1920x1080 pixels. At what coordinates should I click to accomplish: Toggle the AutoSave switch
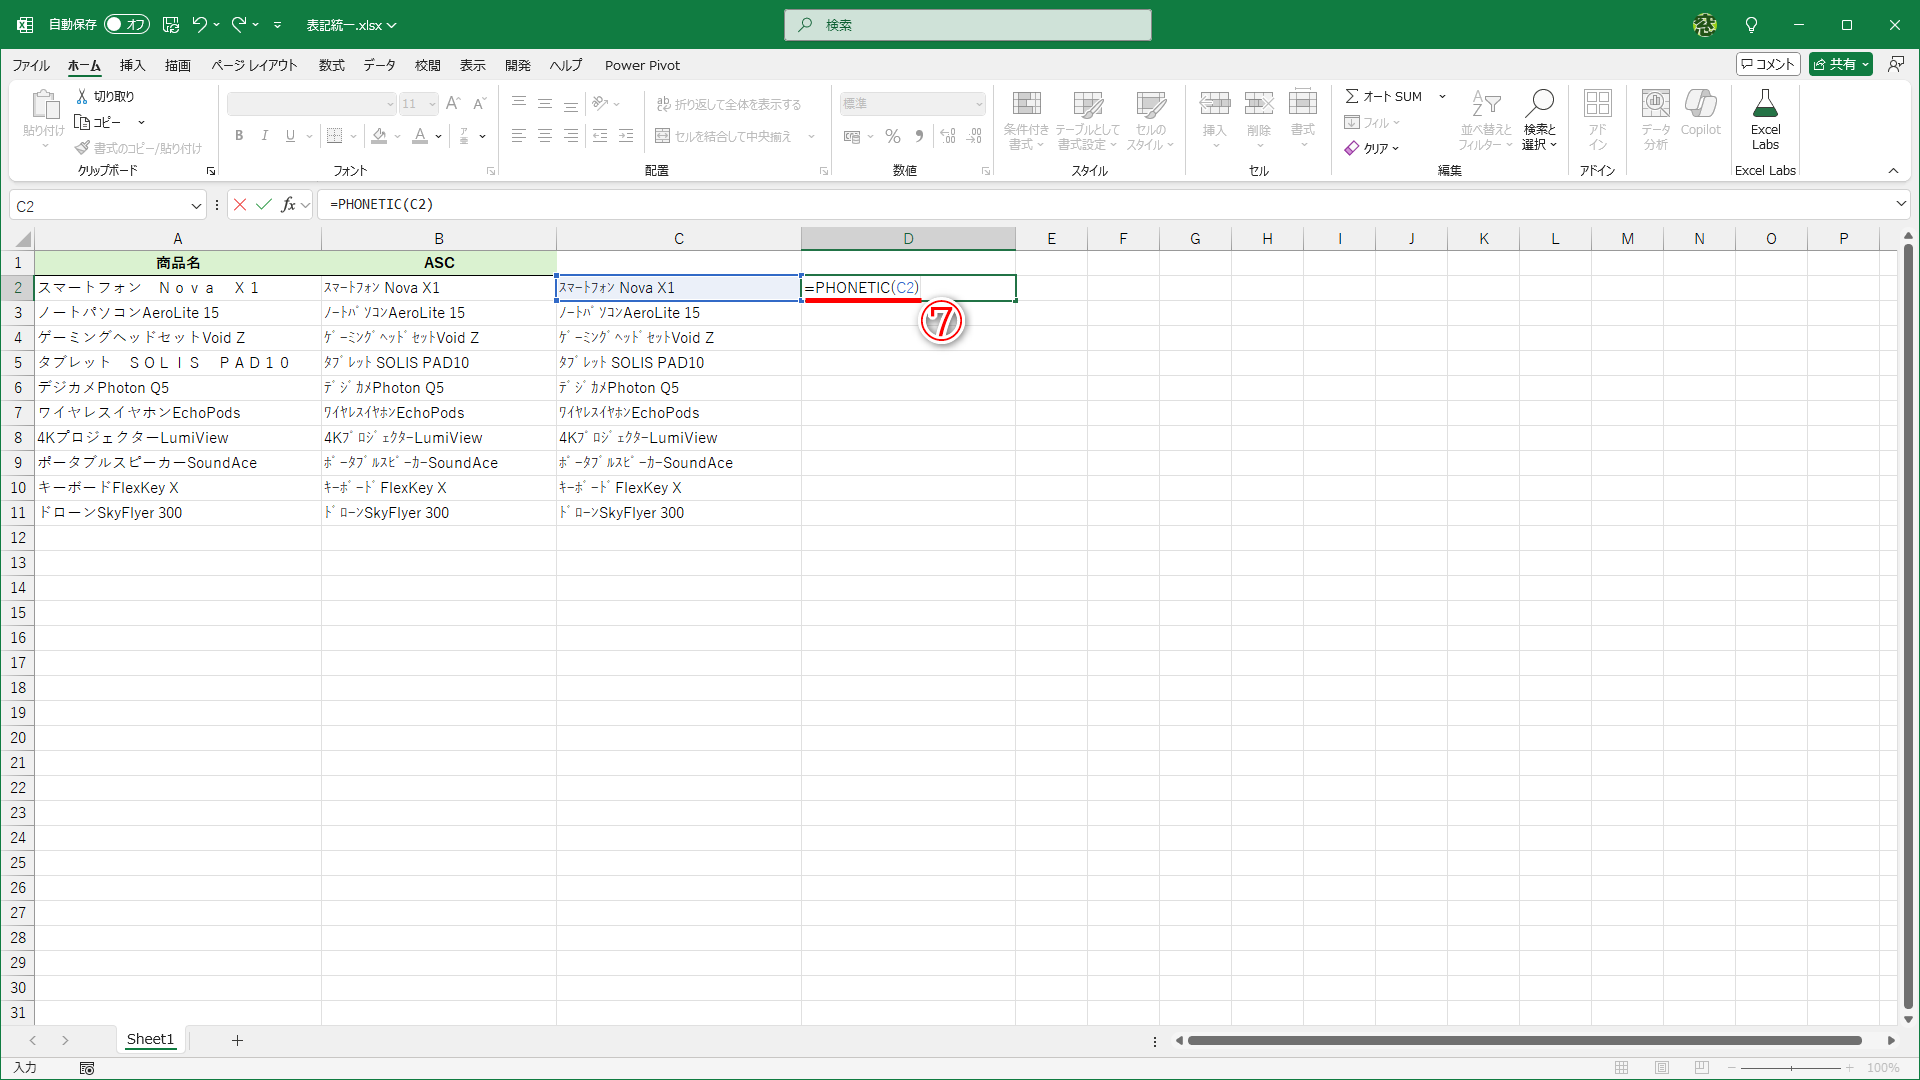(127, 25)
